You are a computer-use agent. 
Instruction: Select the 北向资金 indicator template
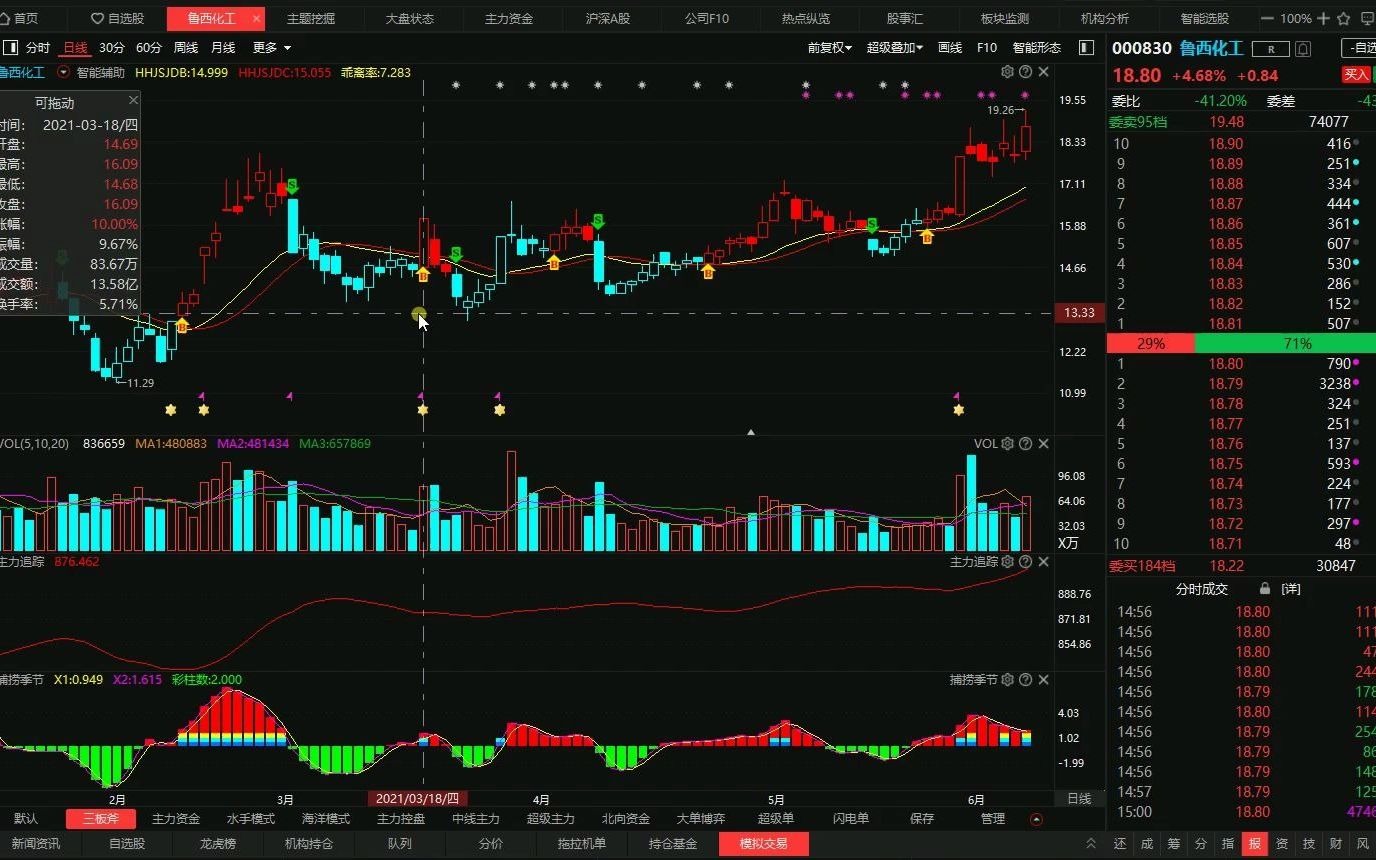click(x=626, y=819)
